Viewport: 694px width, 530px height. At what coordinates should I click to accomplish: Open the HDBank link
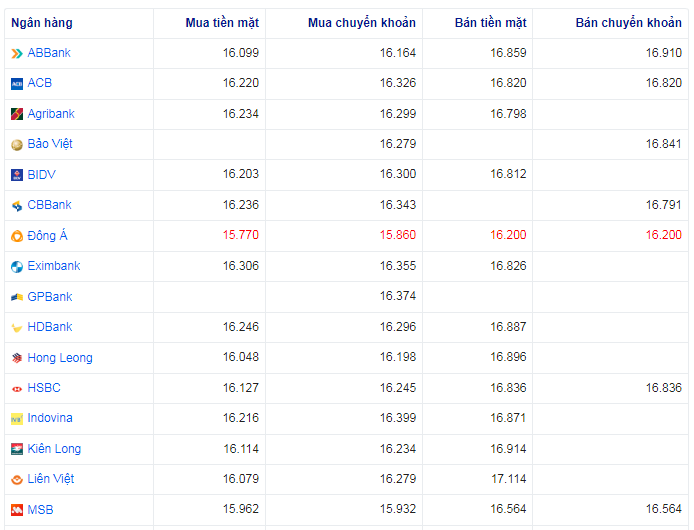click(50, 327)
